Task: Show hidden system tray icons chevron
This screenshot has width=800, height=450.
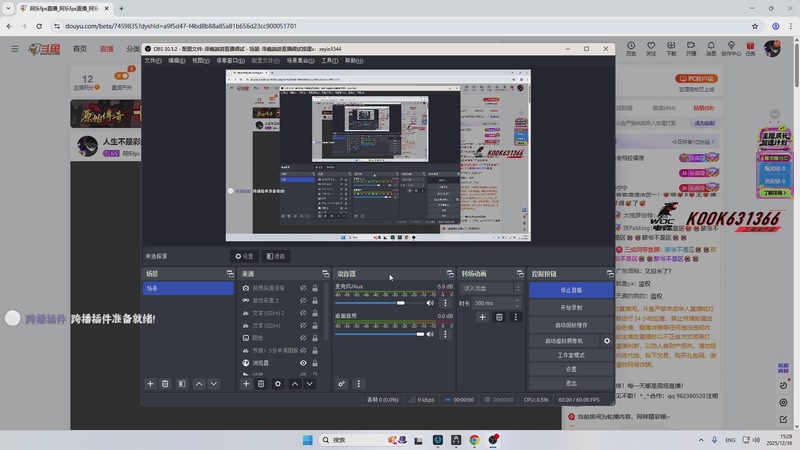Action: [701, 440]
